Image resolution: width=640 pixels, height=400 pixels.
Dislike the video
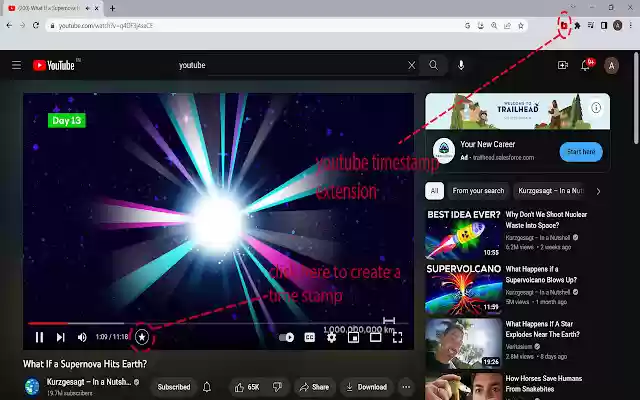pyautogui.click(x=278, y=387)
